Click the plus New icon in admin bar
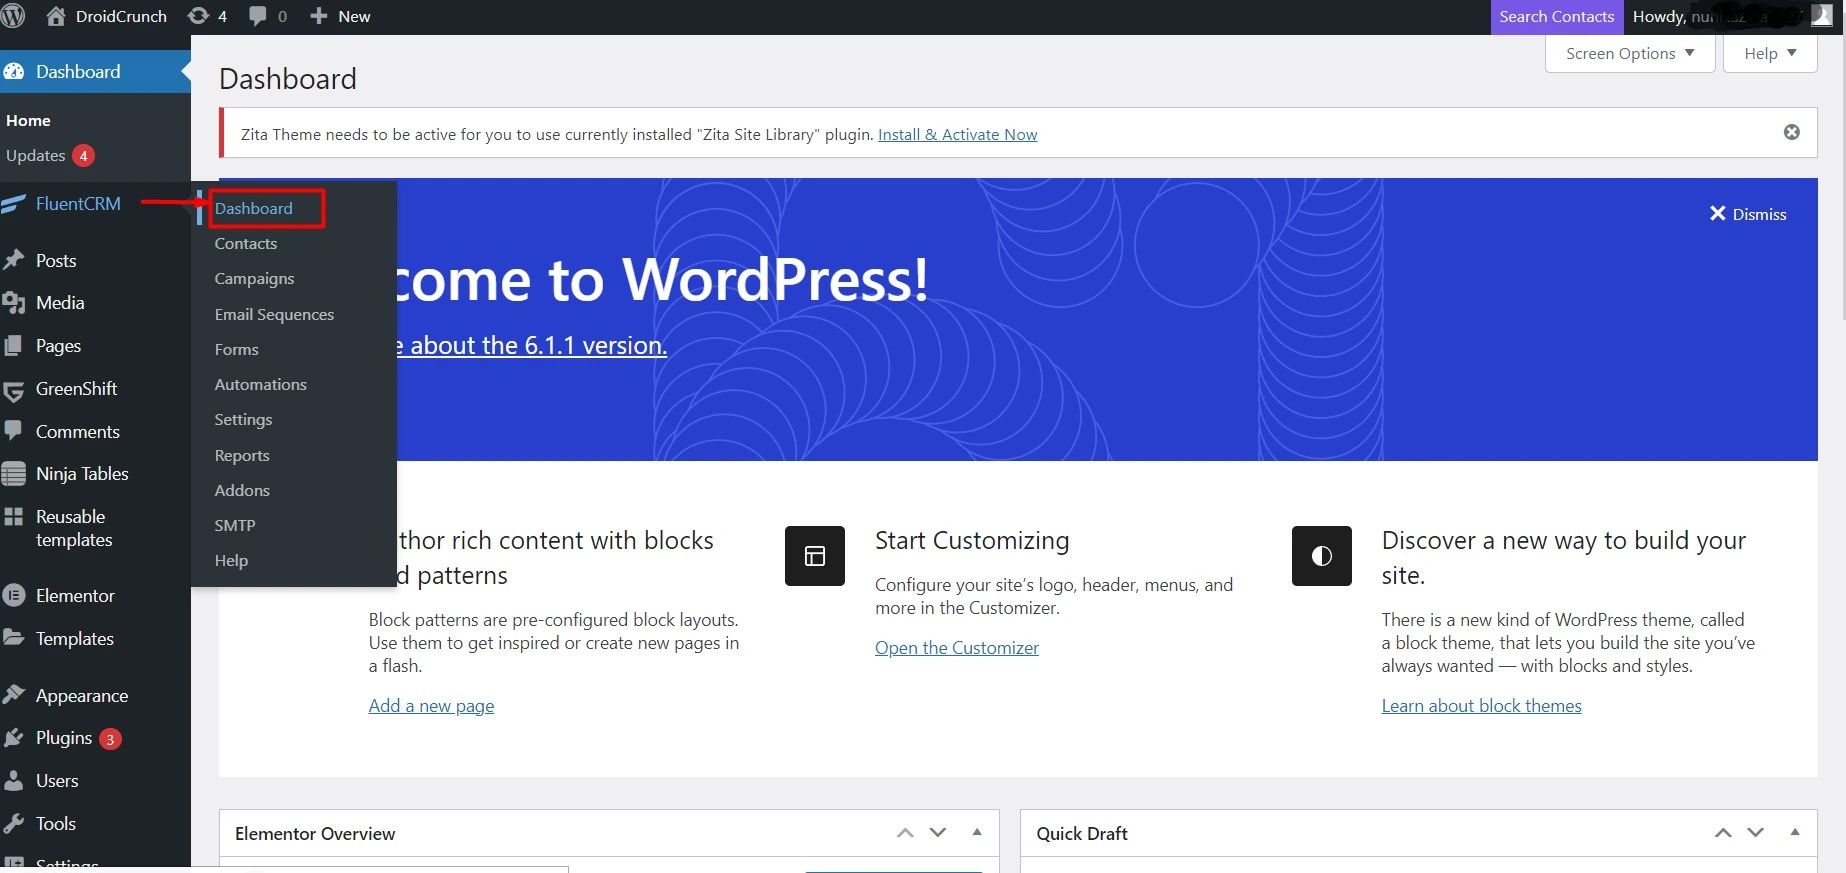 (318, 16)
